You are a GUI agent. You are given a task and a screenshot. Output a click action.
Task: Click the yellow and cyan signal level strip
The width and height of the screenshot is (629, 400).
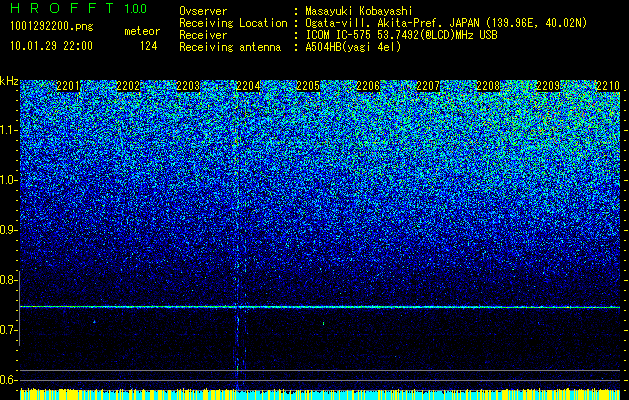[x=320, y=394]
